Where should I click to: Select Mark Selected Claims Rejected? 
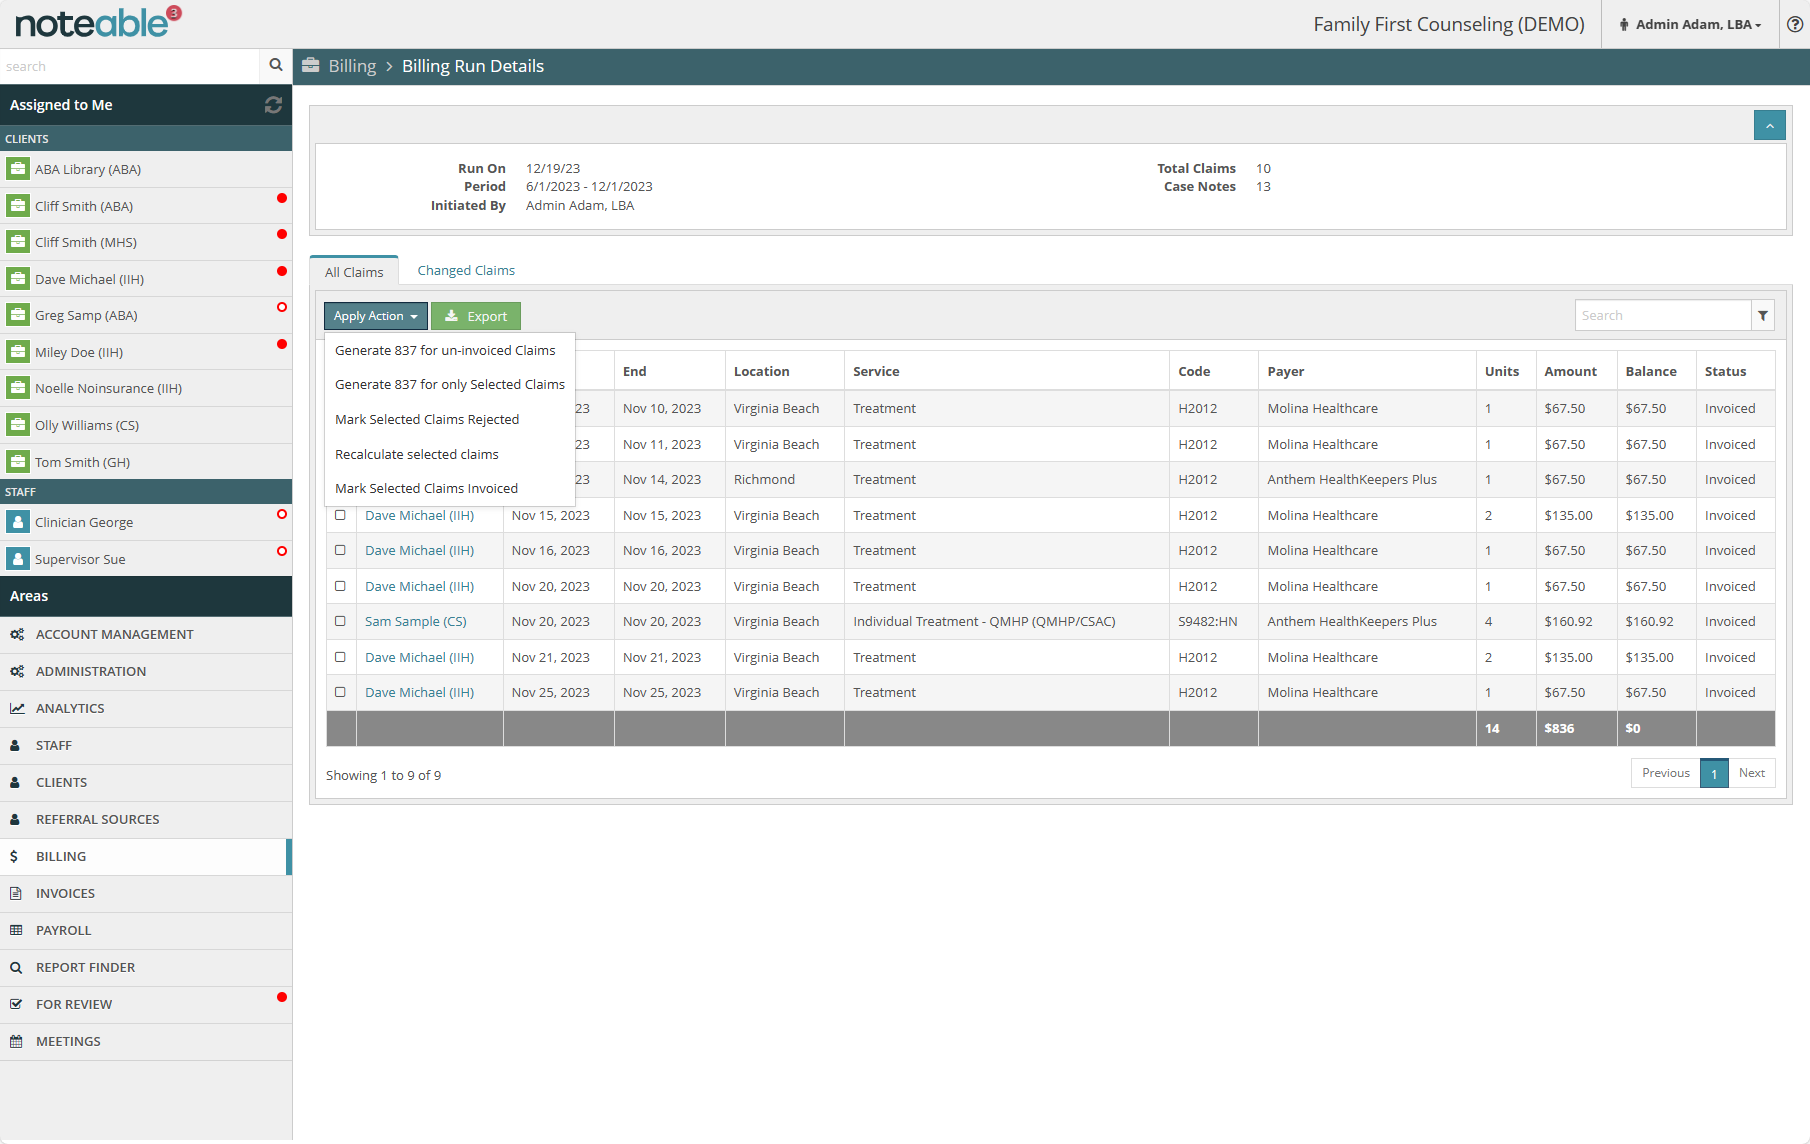(x=427, y=419)
